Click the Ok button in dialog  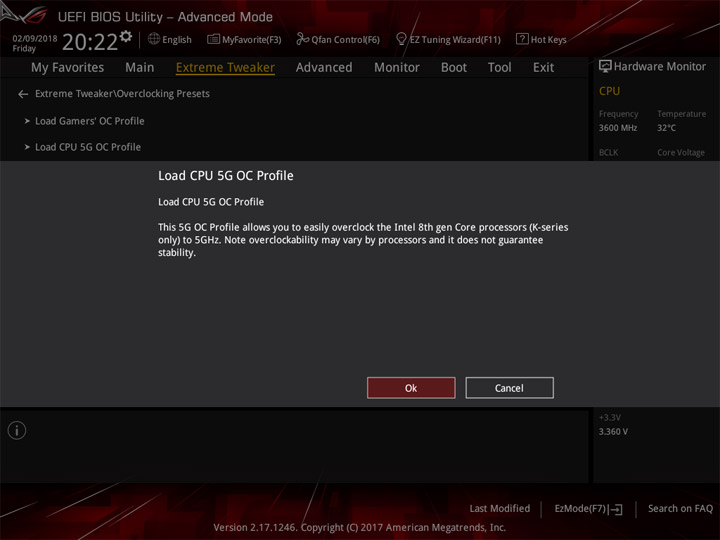(x=411, y=388)
